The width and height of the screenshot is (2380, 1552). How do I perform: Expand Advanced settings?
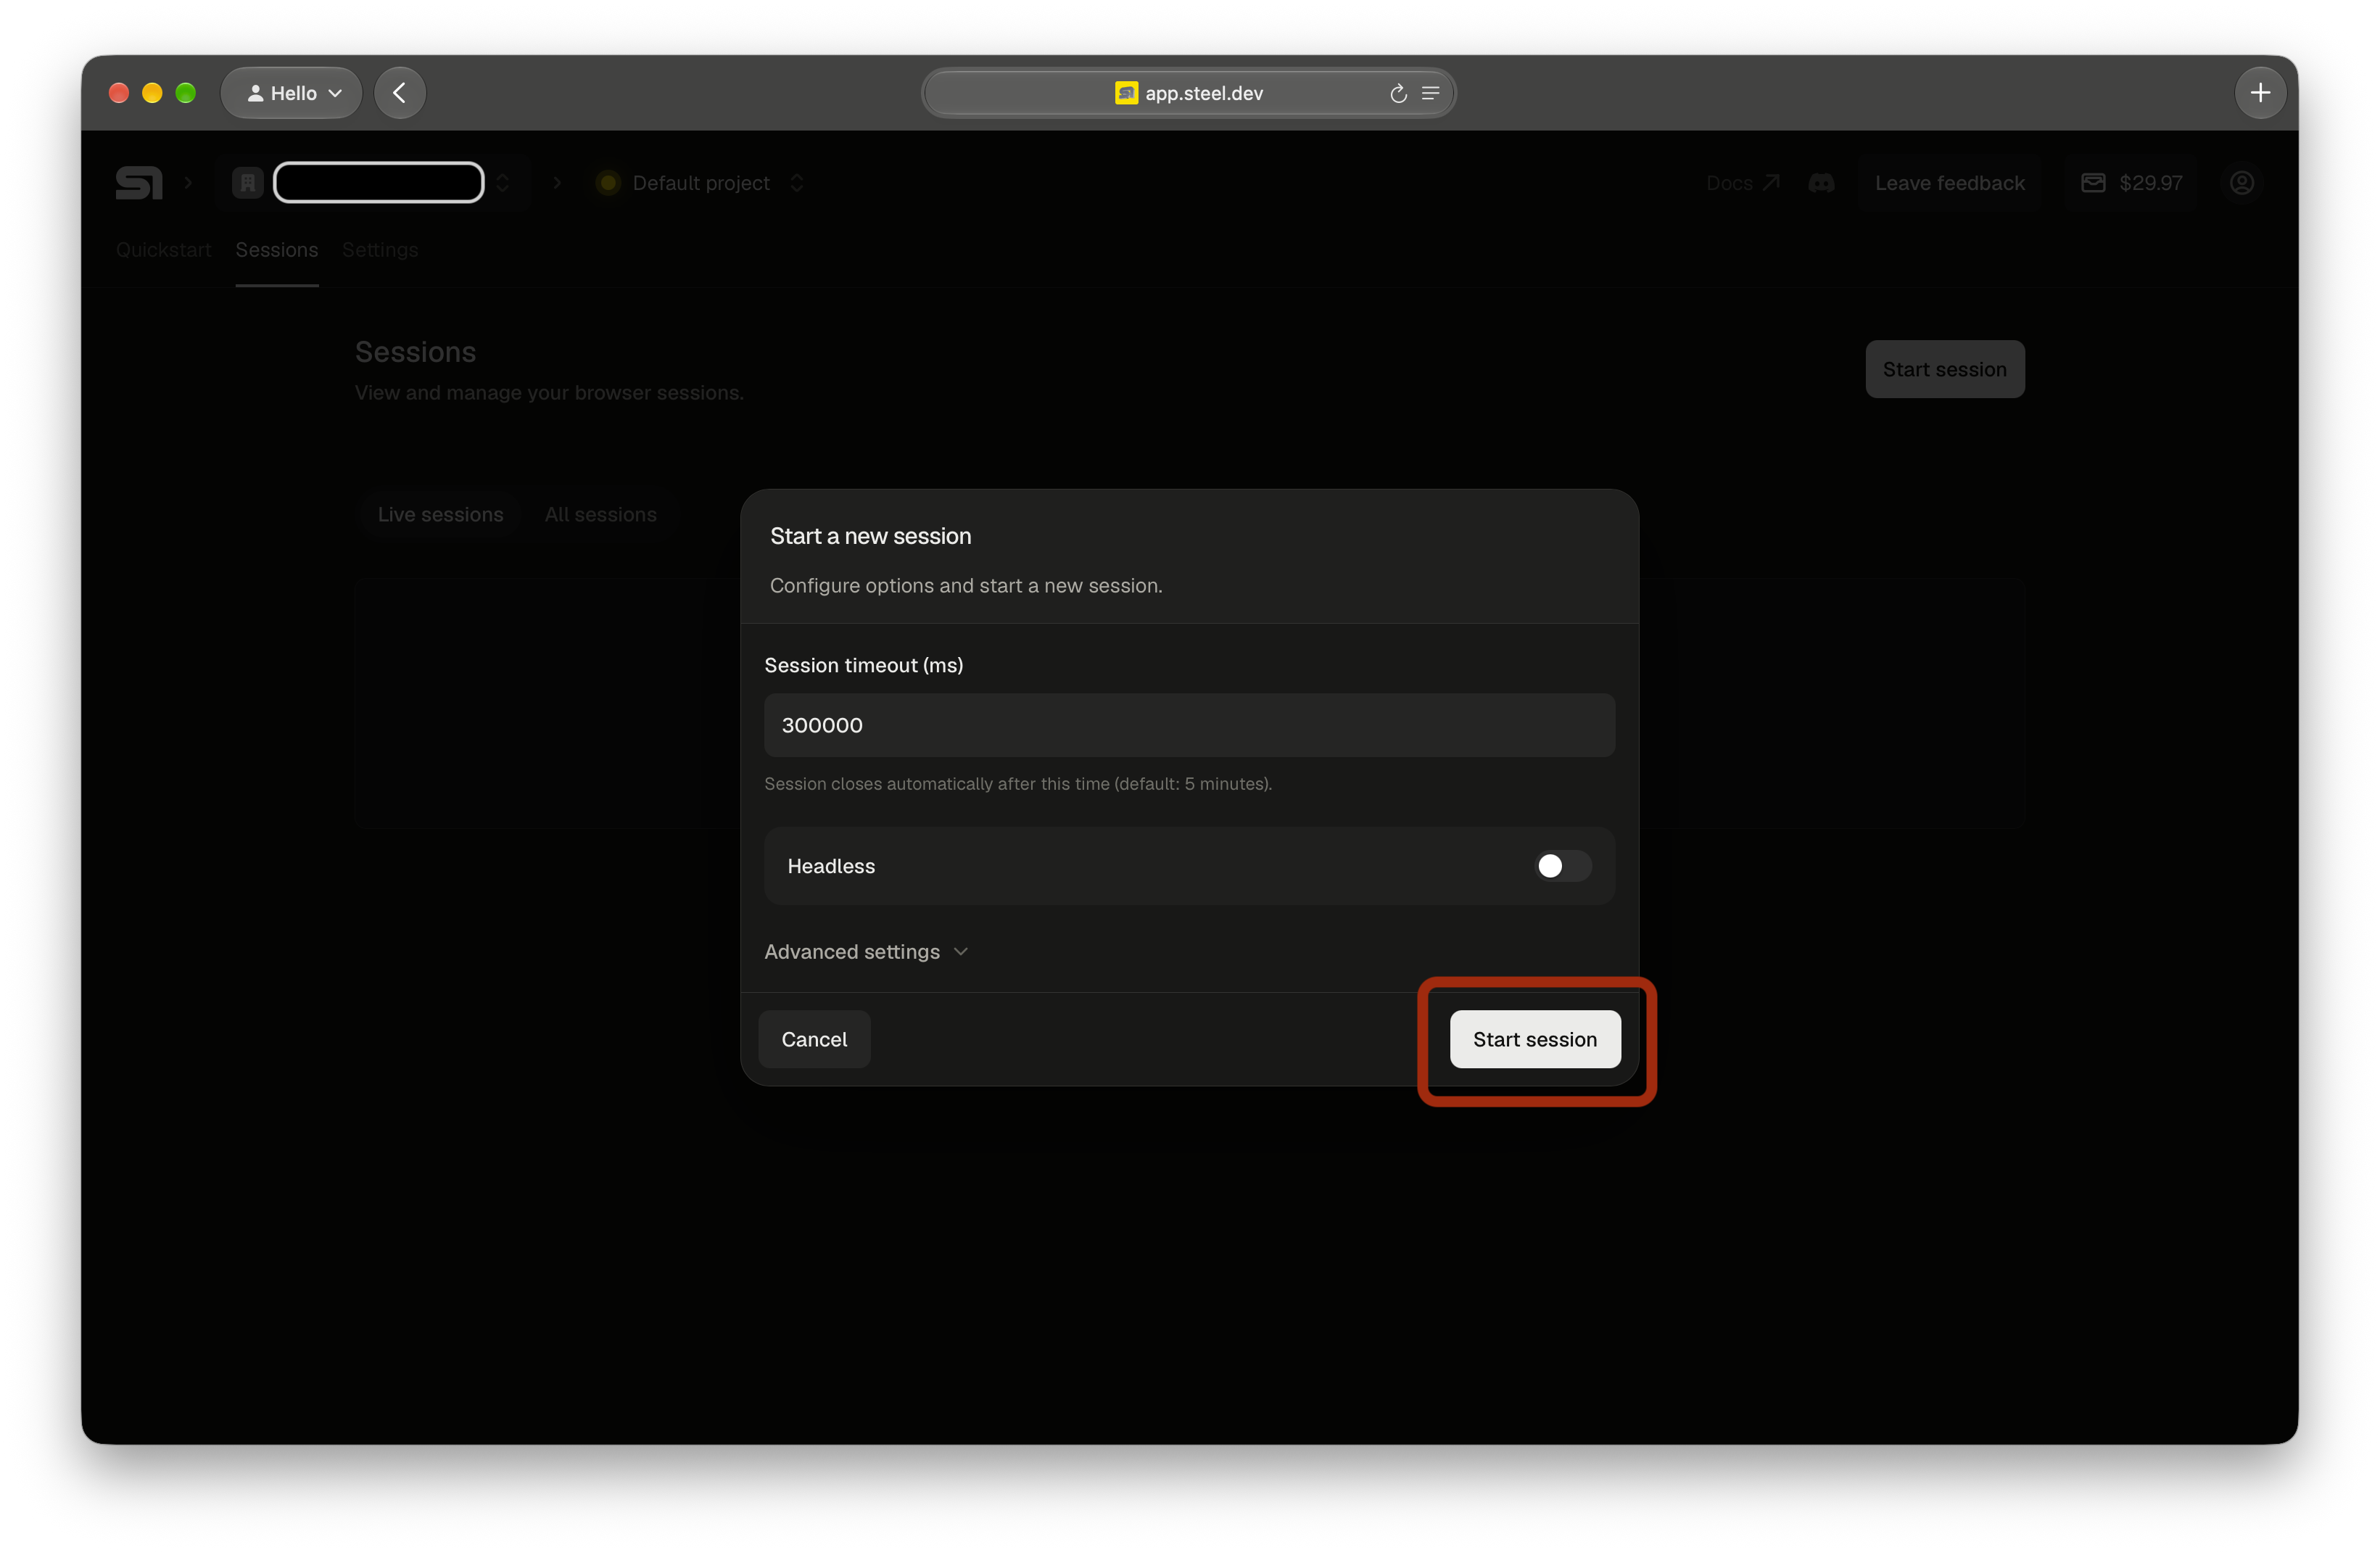866,952
